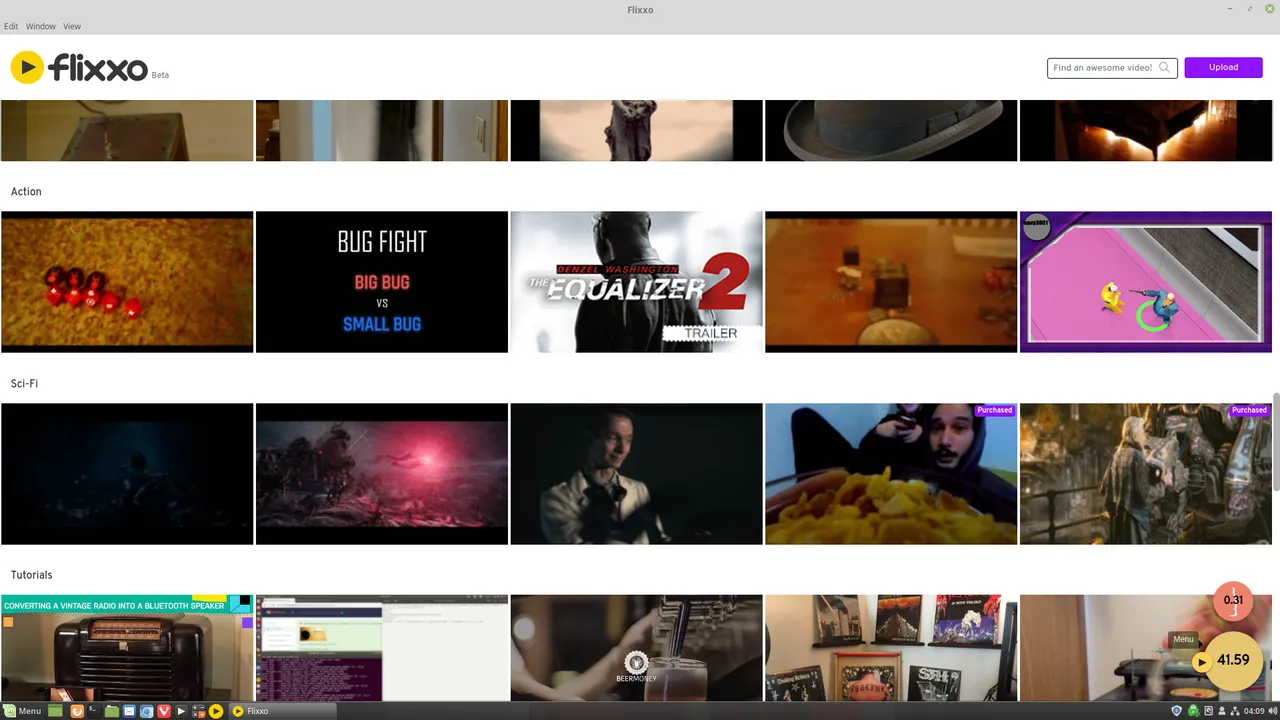Viewport: 1280px width, 720px height.
Task: Click the 04:09 clock
Action: [1254, 711]
